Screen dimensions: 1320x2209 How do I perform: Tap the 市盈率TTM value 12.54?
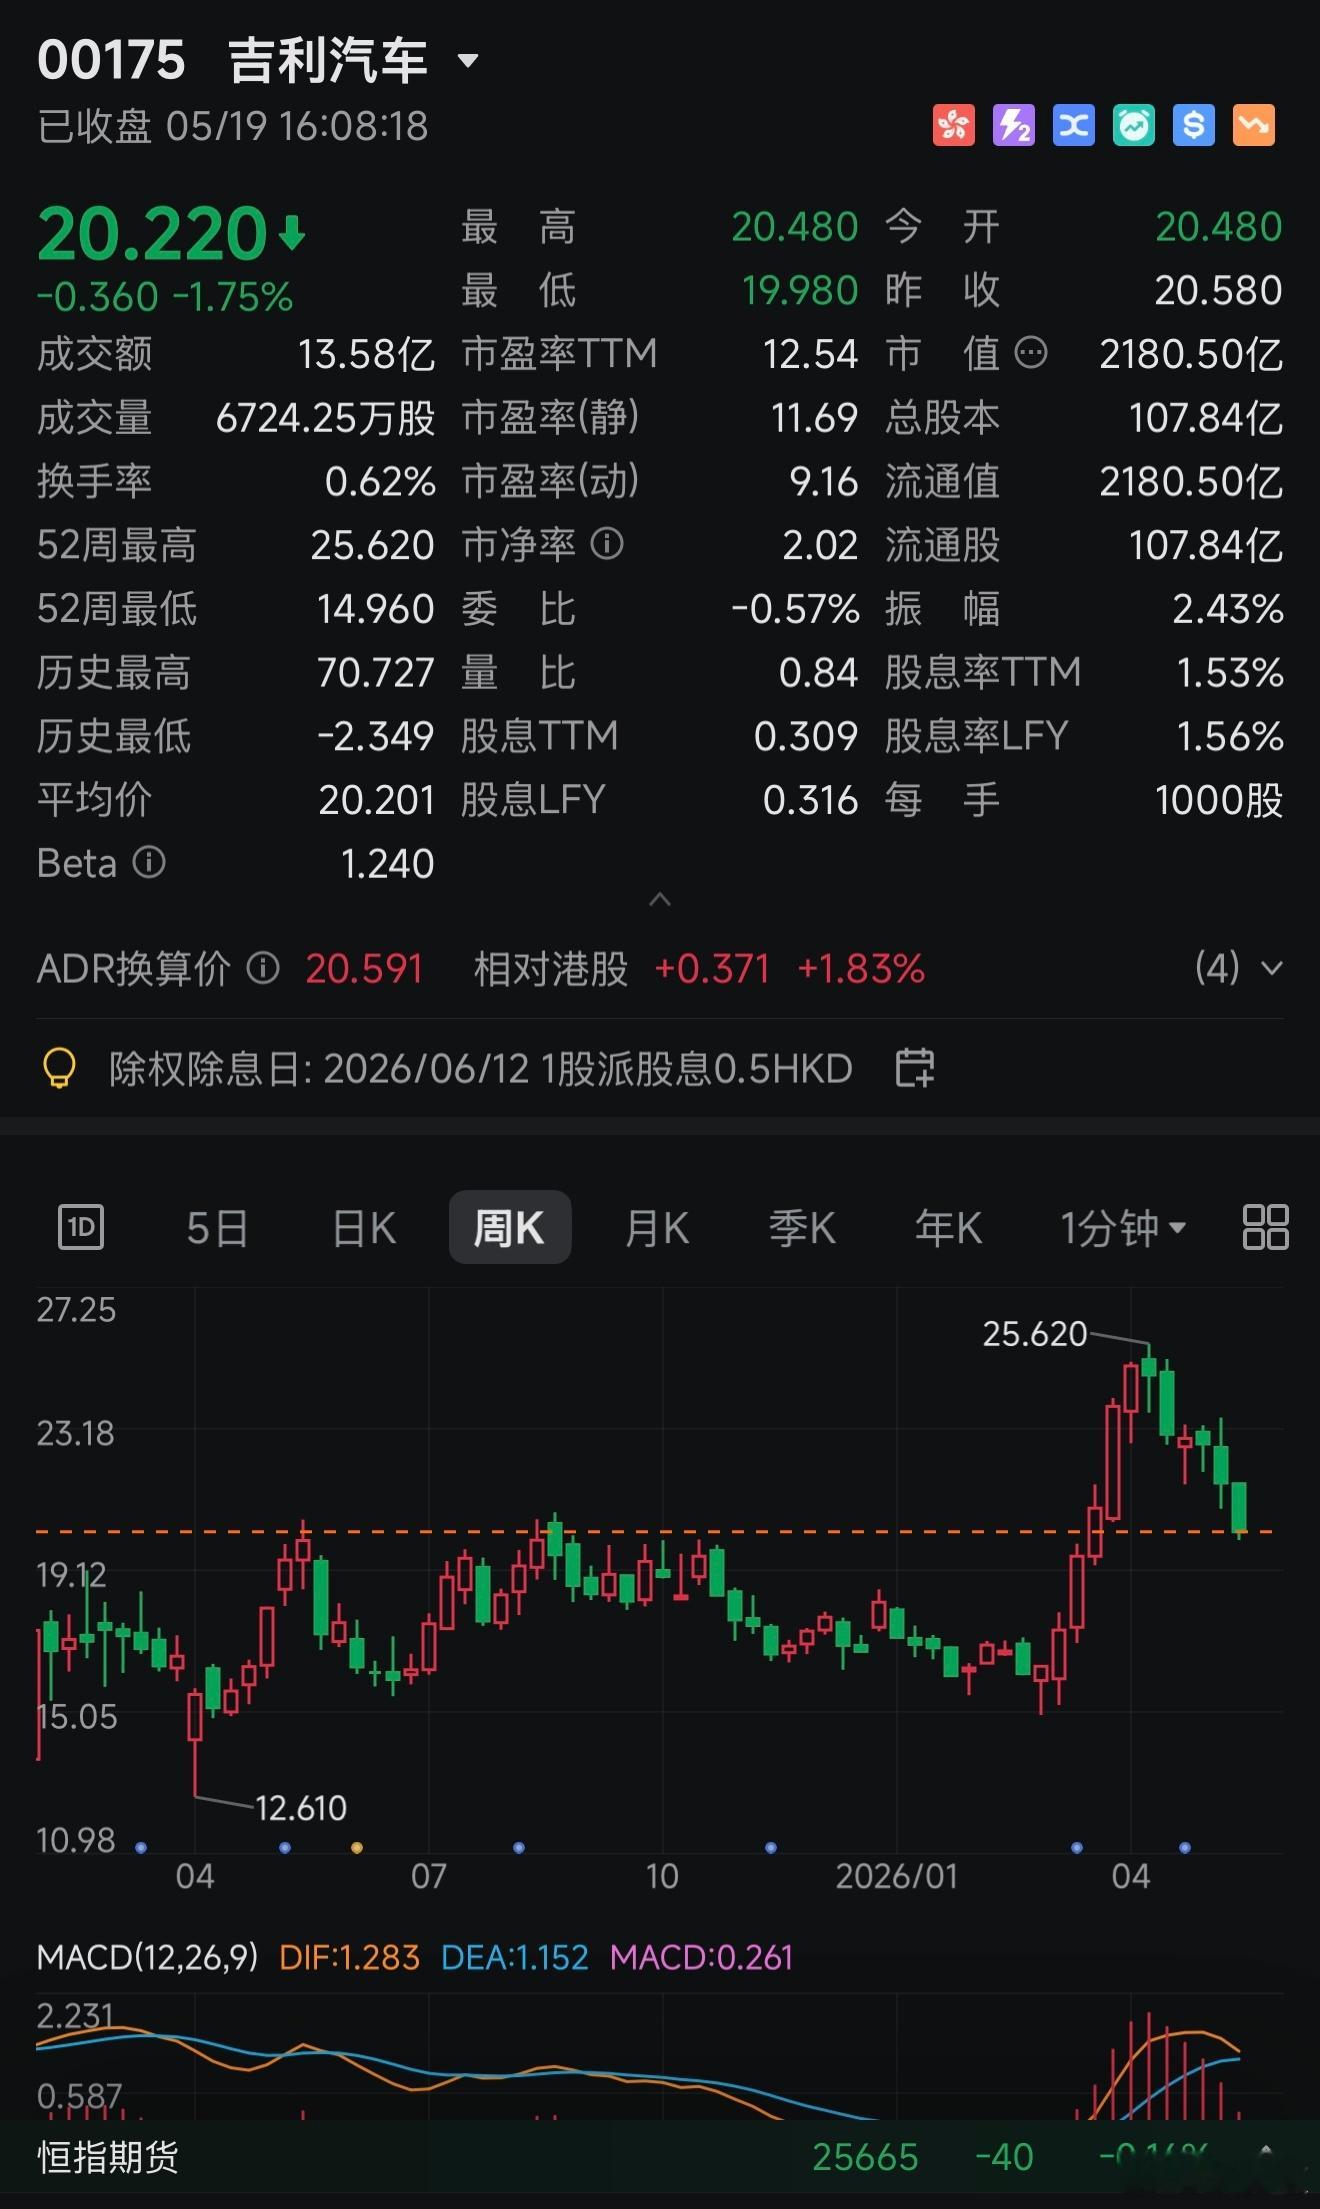coord(810,354)
